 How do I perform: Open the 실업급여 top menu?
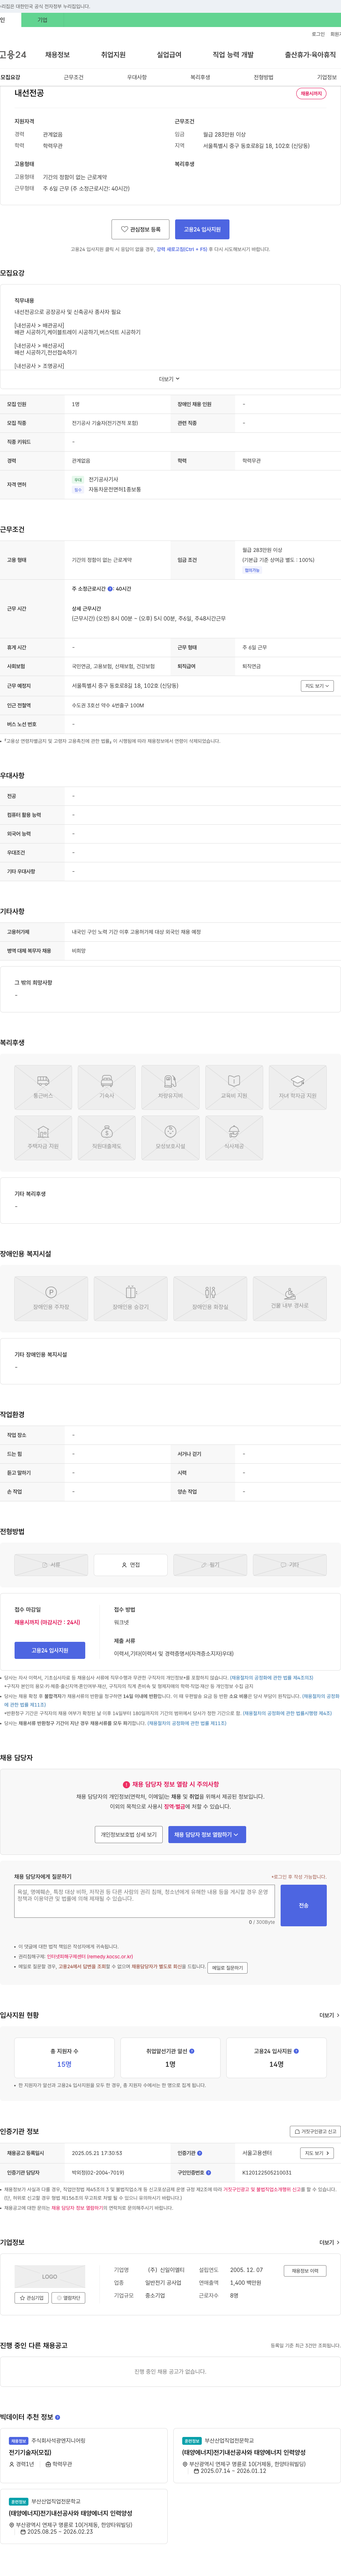tap(169, 55)
